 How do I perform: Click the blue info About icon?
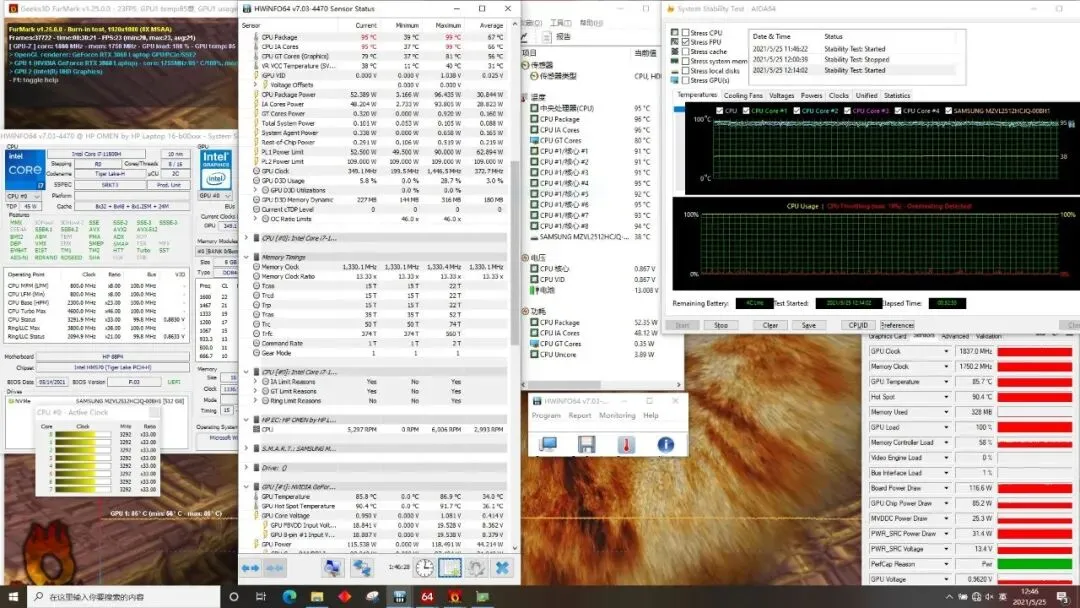665,445
